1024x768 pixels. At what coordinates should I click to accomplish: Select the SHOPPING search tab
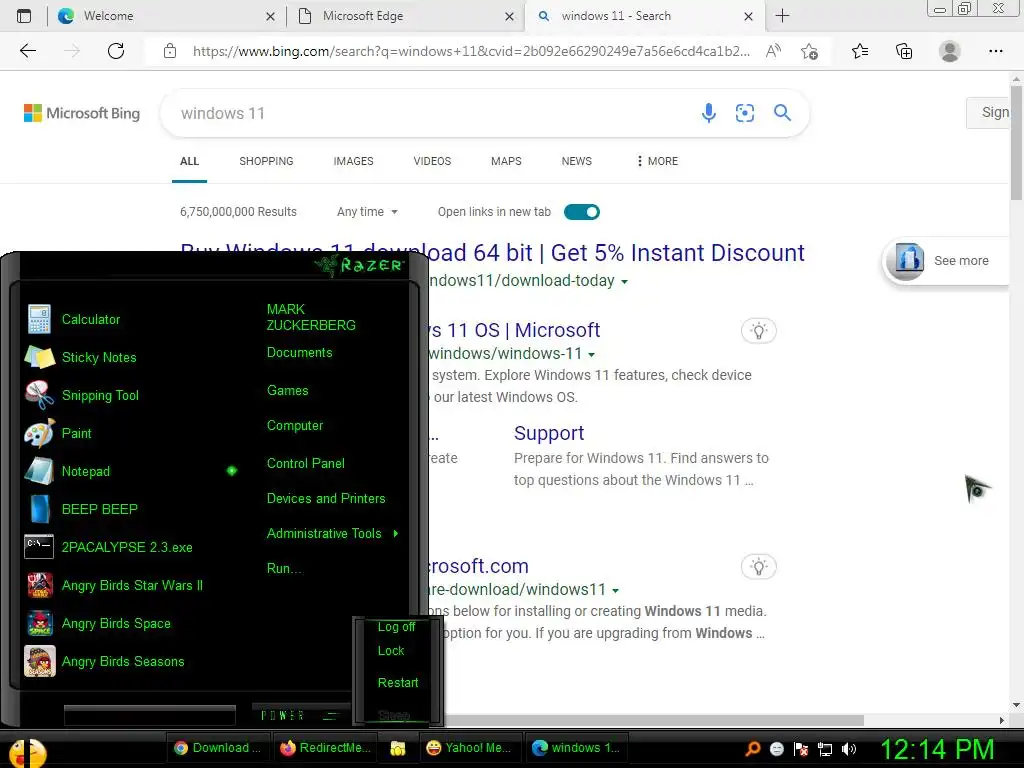266,161
